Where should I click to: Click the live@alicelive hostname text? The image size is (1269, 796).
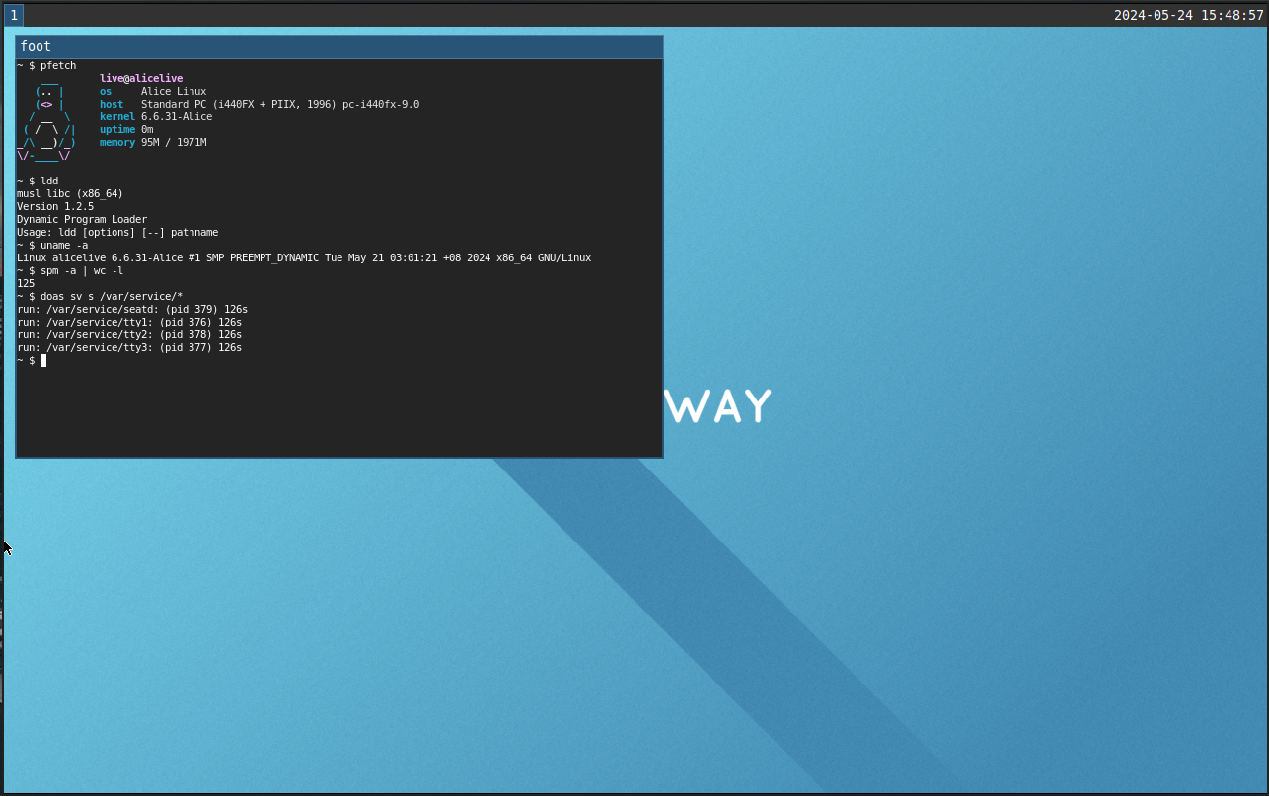click(141, 78)
